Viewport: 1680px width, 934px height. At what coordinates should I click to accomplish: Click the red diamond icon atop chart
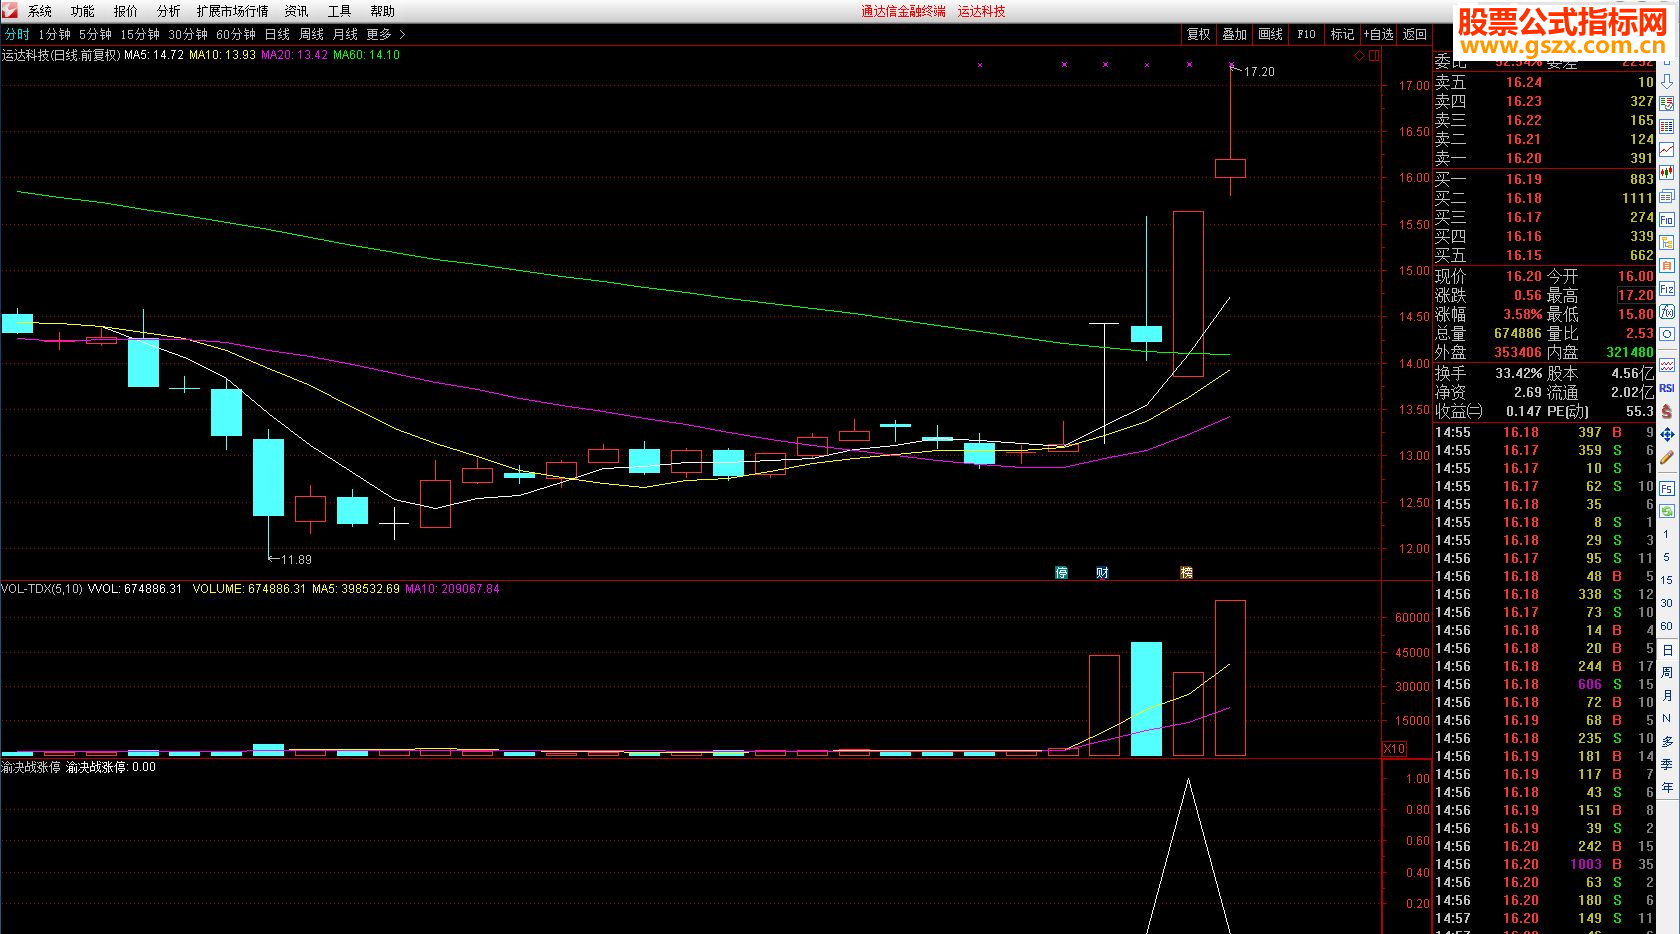coord(1359,56)
